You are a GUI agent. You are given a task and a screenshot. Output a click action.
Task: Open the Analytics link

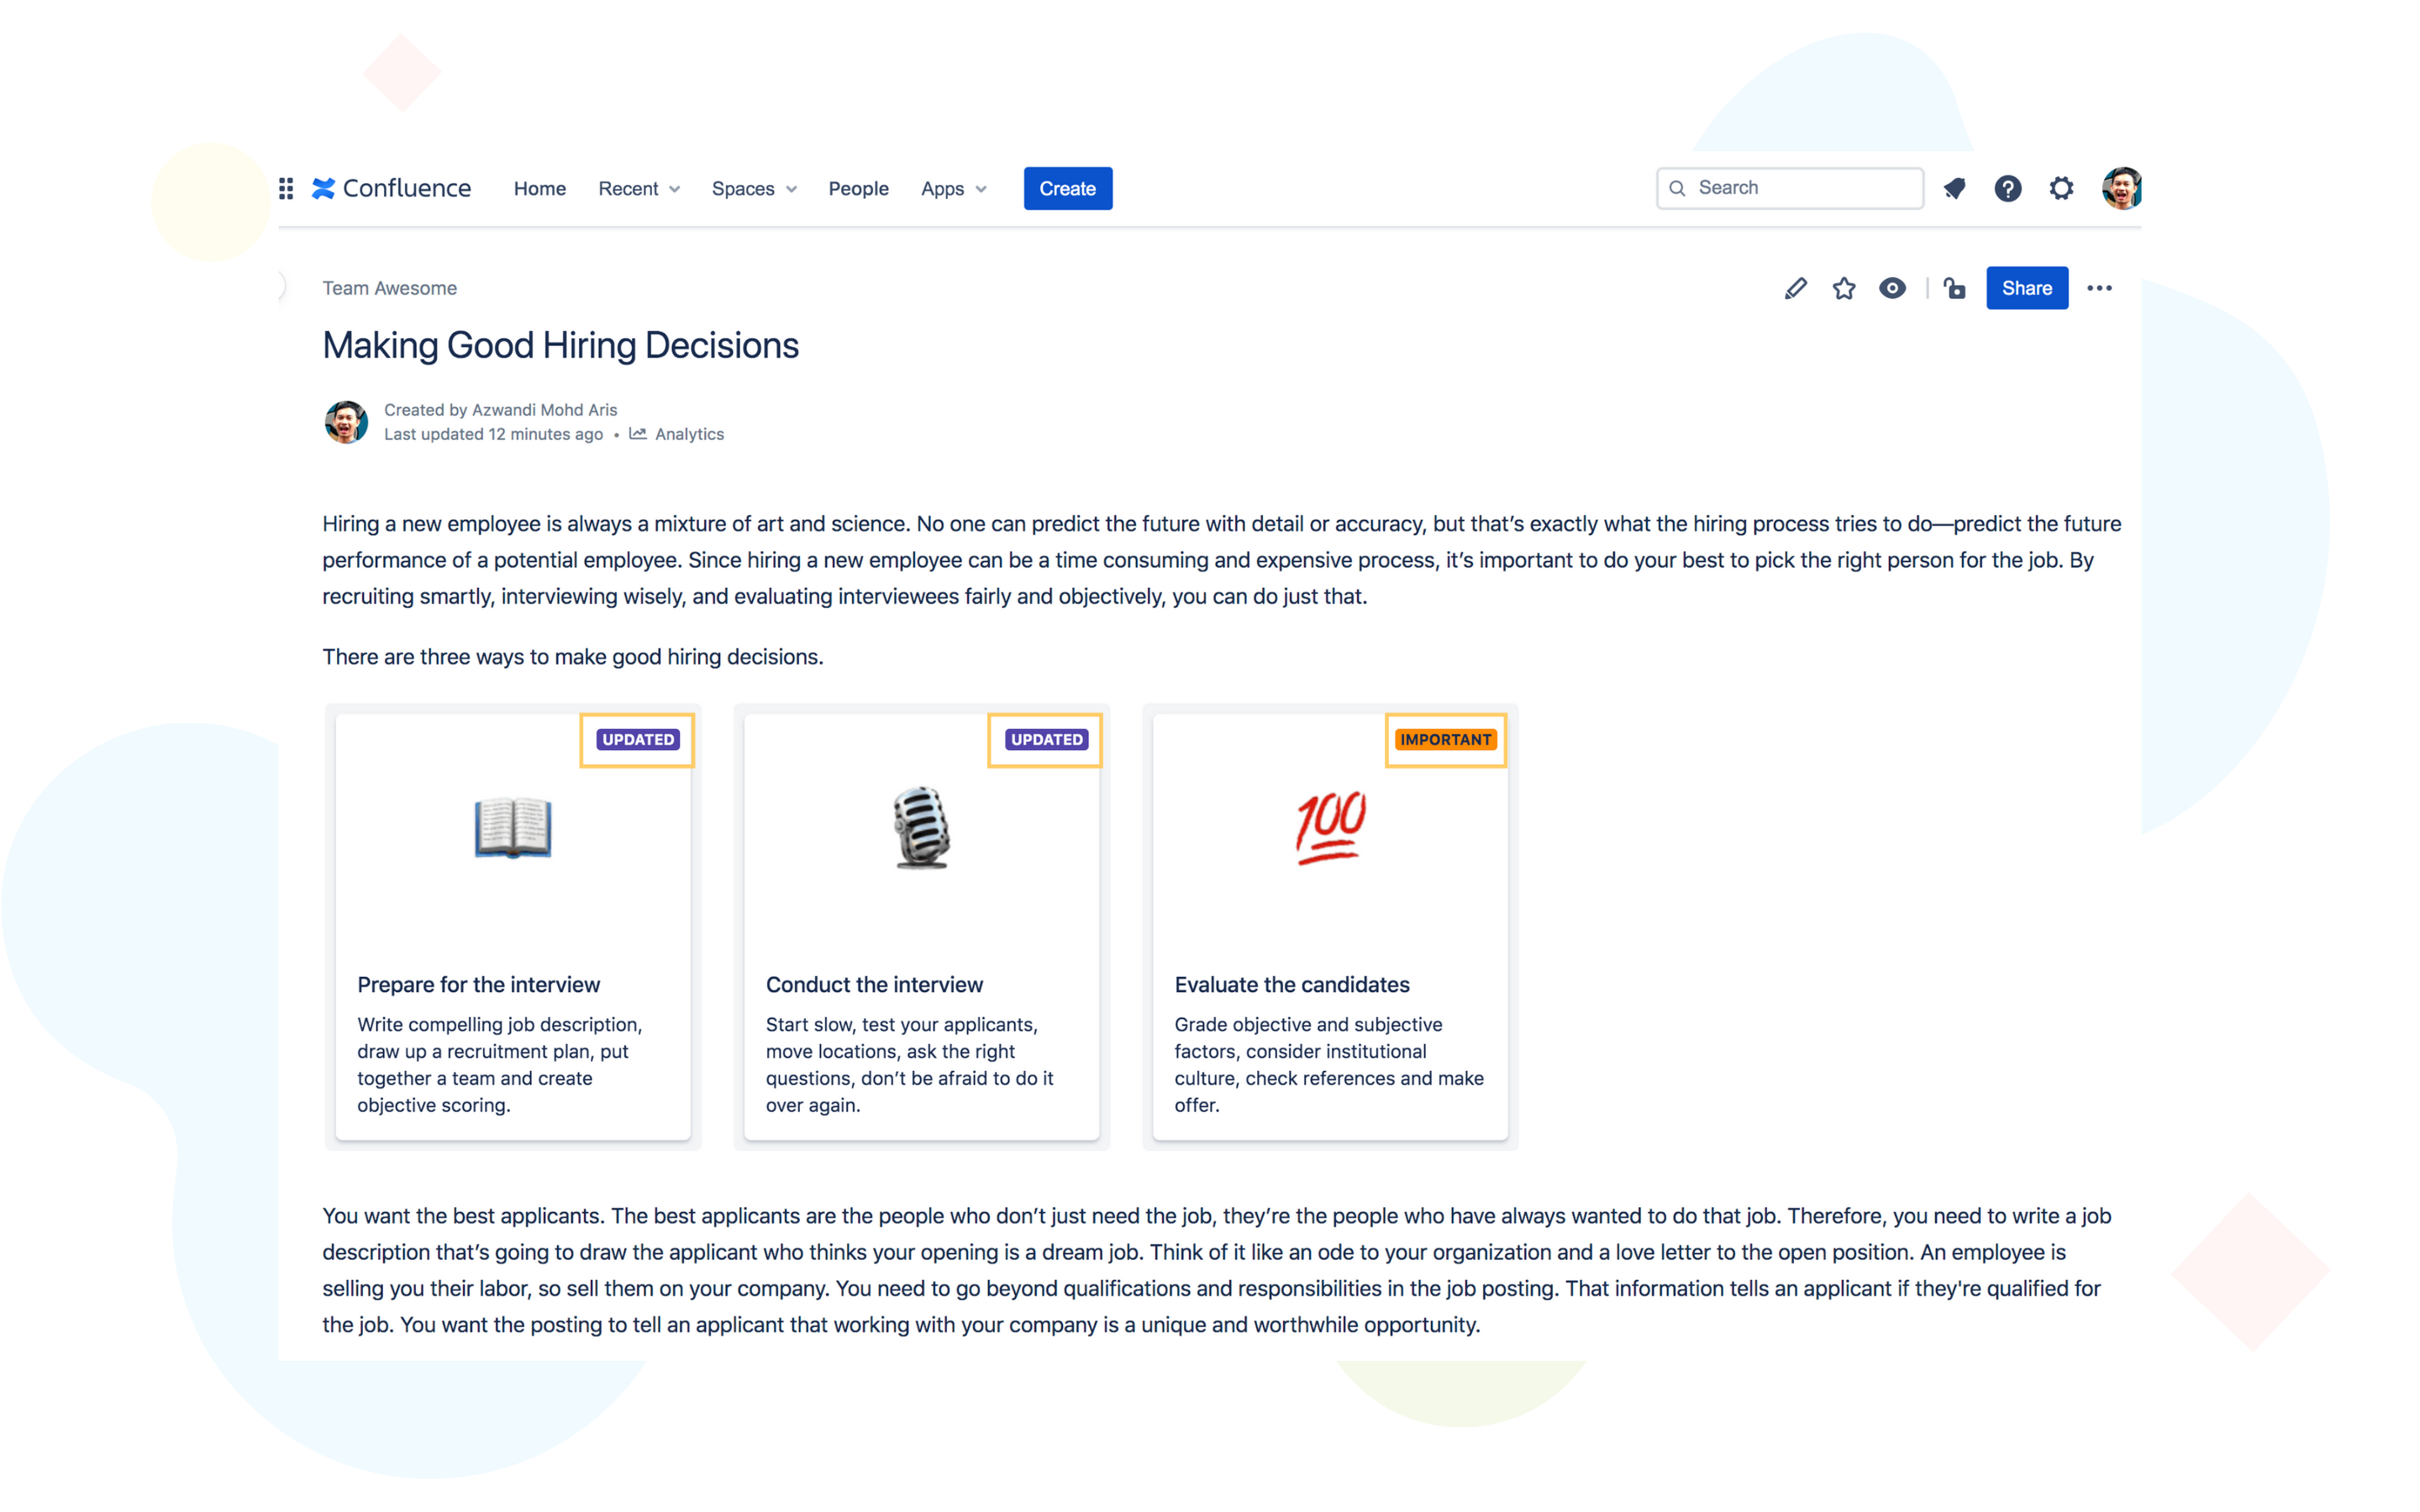(x=689, y=434)
